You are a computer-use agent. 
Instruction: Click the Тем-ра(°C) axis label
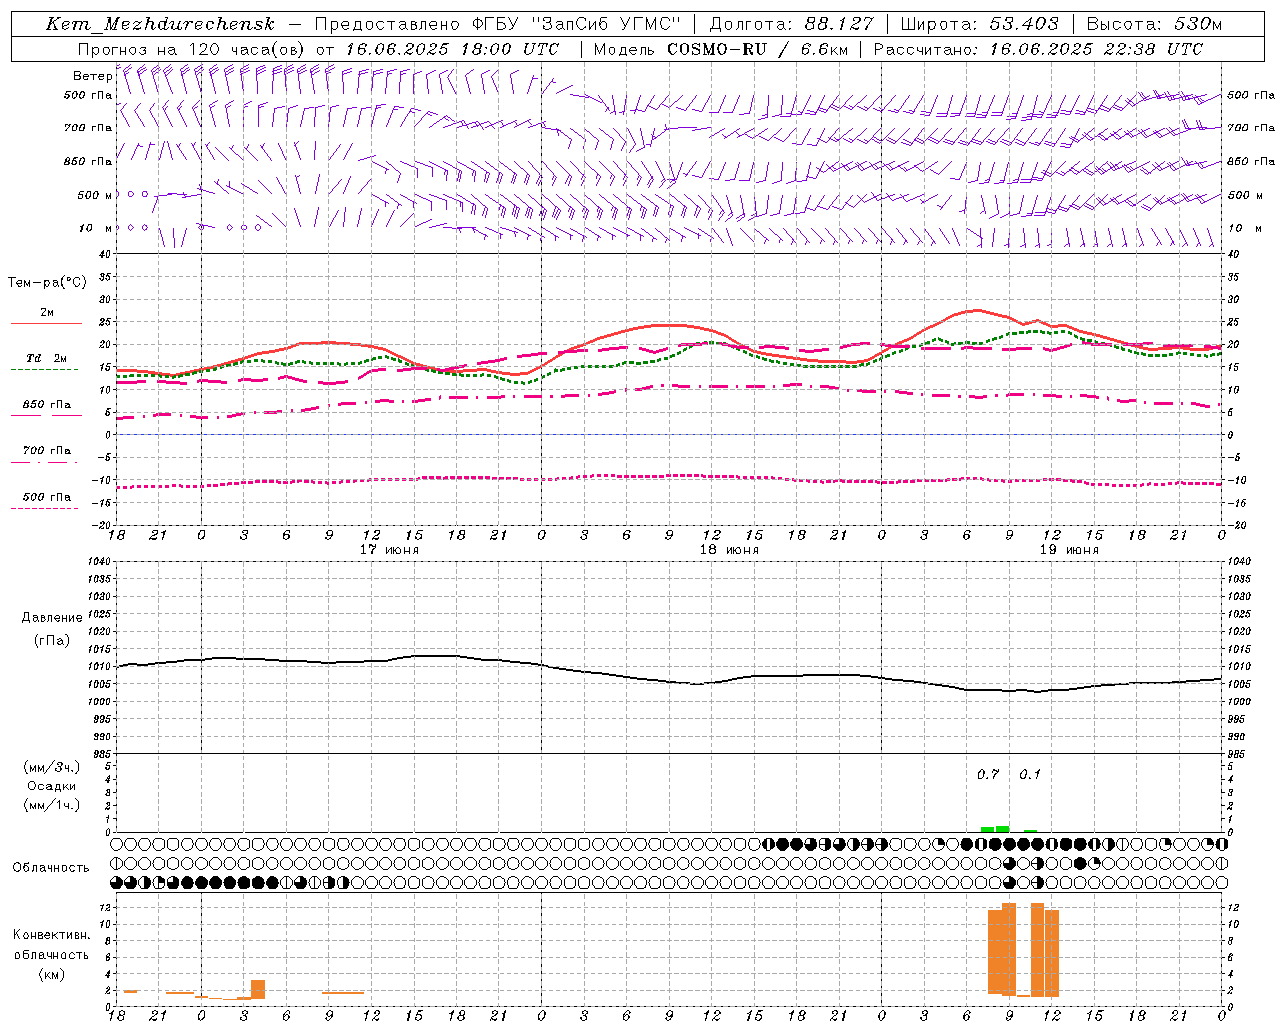click(47, 283)
